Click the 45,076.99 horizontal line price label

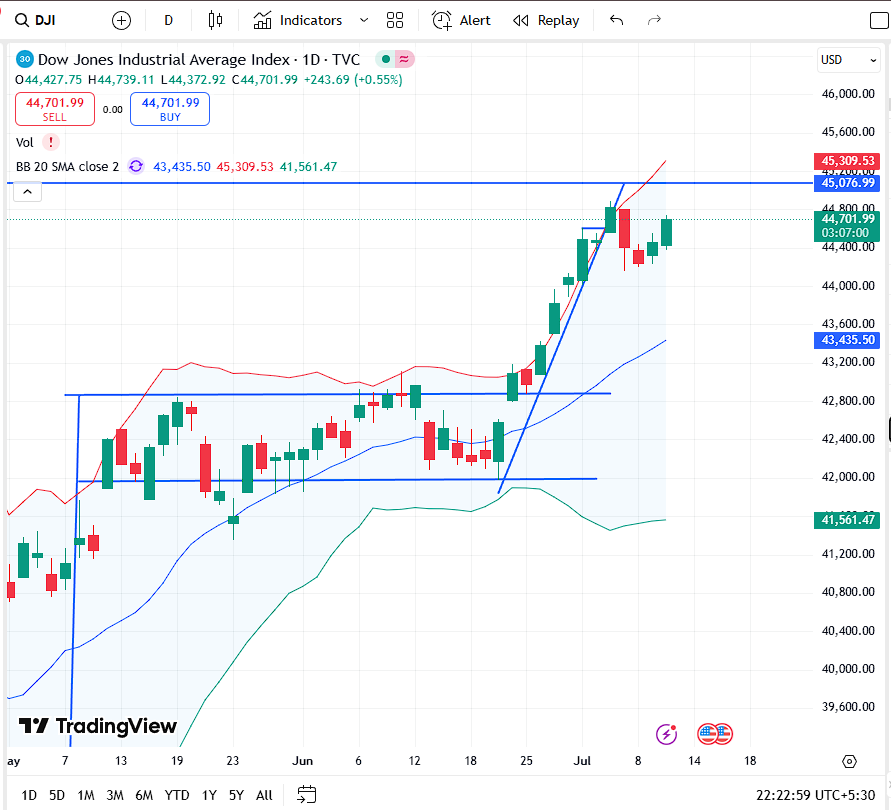coord(847,183)
